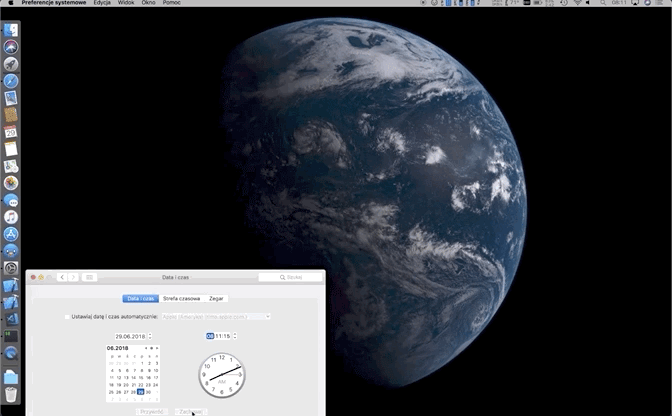Click the Przywróć button
The height and width of the screenshot is (416, 672).
(152, 412)
